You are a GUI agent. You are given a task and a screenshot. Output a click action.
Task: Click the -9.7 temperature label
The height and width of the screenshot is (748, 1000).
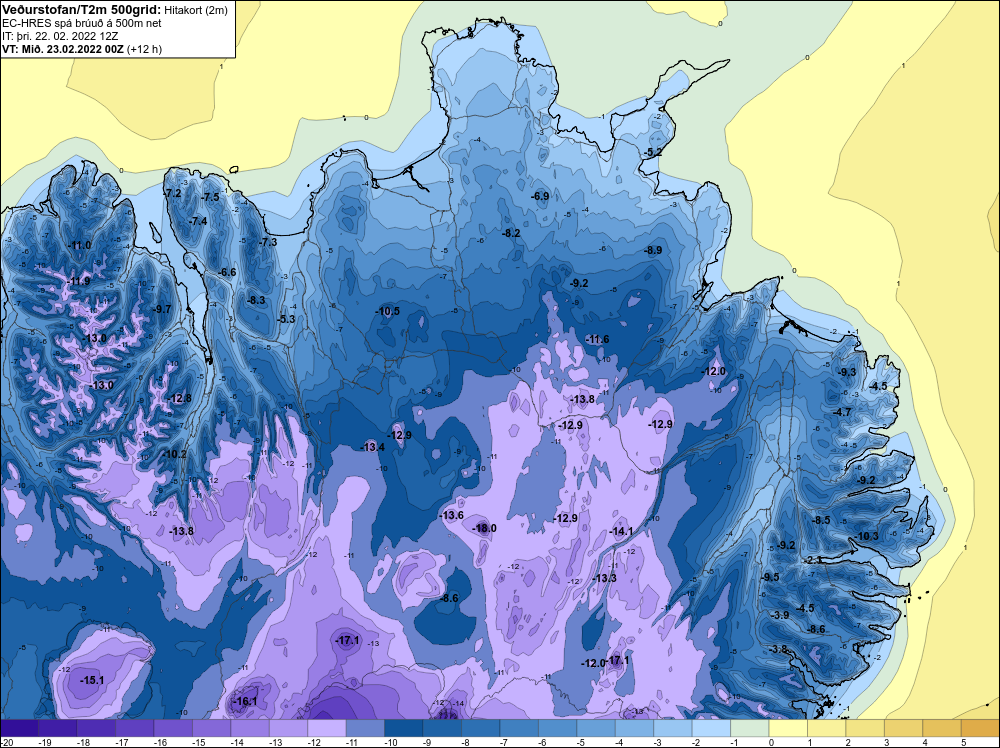(x=162, y=309)
